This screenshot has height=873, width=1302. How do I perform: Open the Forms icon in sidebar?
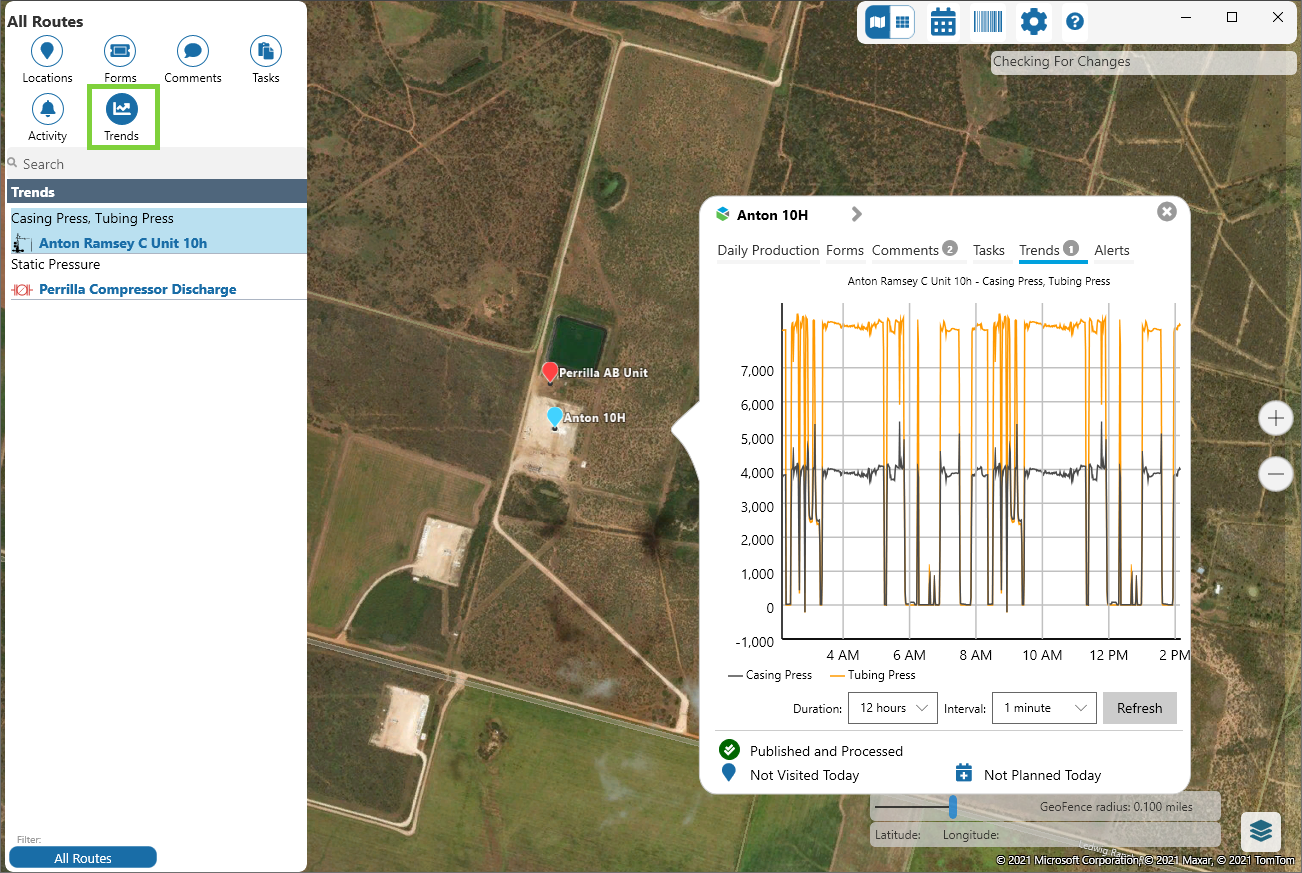[x=120, y=51]
